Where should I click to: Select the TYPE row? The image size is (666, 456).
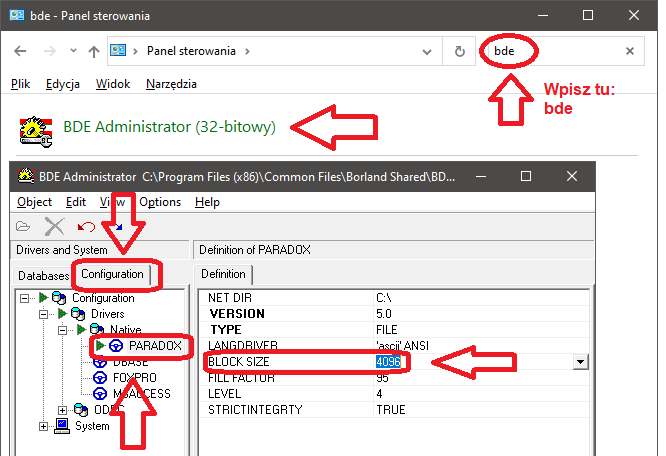click(x=394, y=330)
